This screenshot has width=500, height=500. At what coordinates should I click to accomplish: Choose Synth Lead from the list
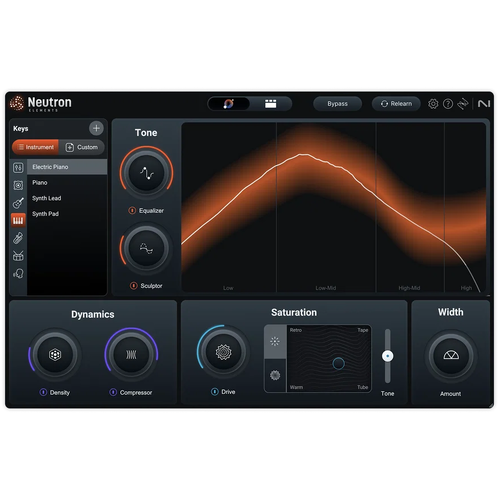67,198
